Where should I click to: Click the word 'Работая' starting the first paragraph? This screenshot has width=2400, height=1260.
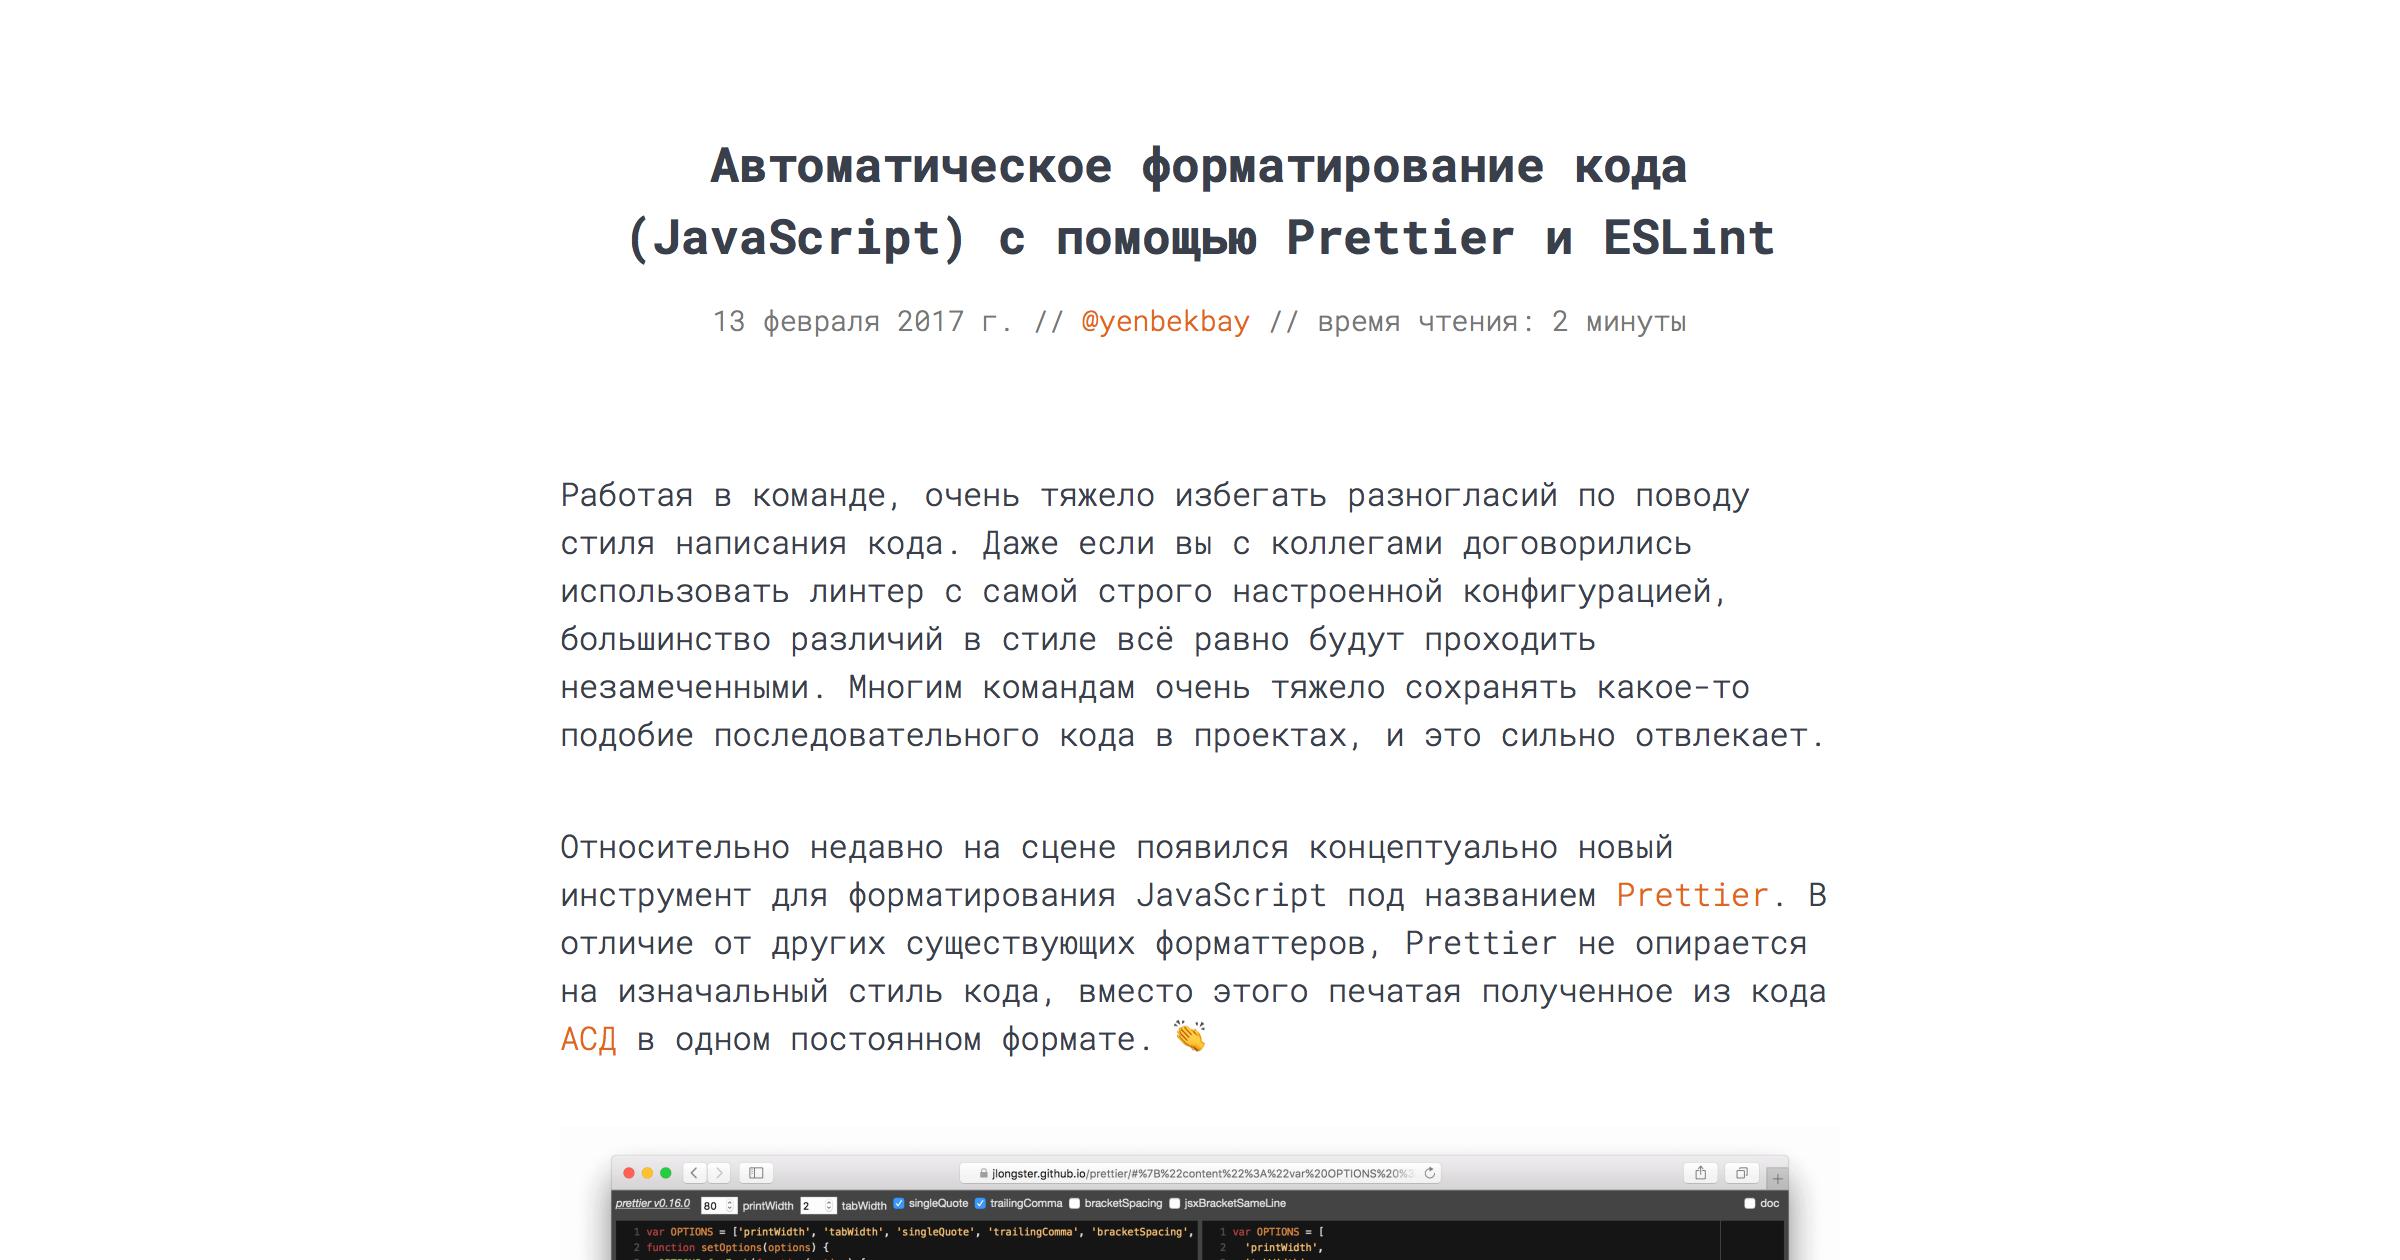[x=627, y=495]
